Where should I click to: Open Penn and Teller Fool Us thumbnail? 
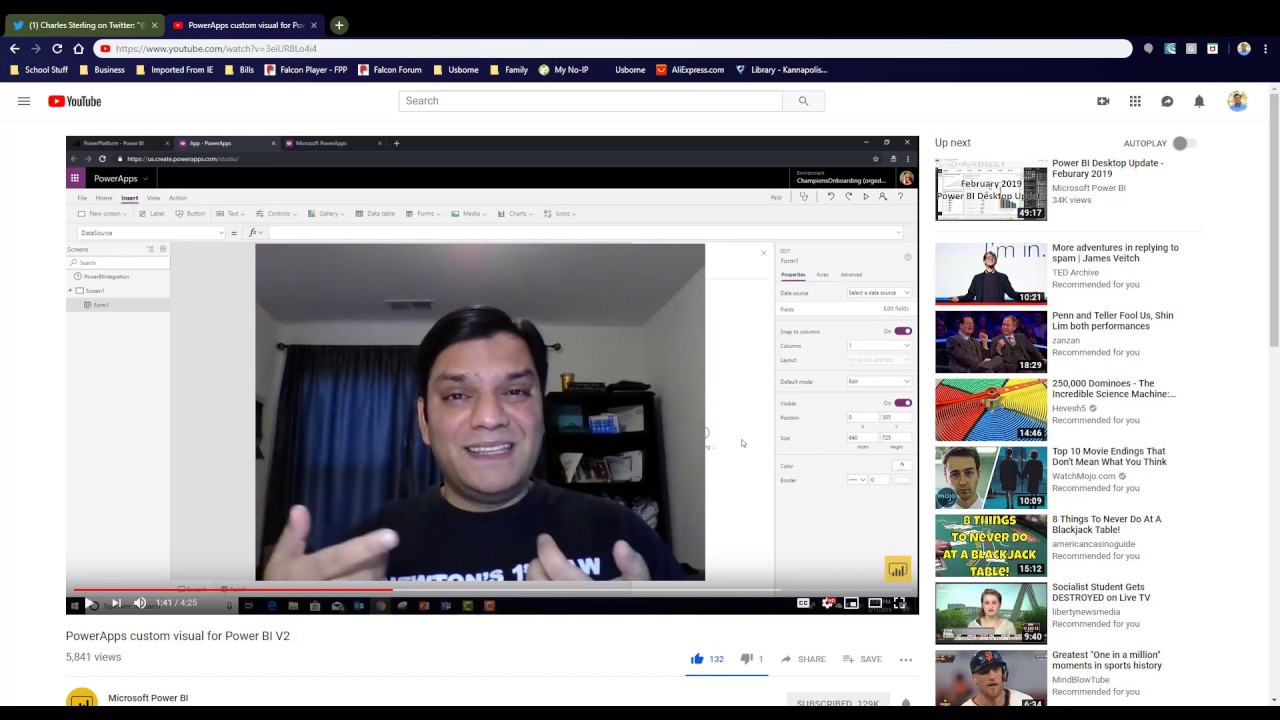pos(991,342)
